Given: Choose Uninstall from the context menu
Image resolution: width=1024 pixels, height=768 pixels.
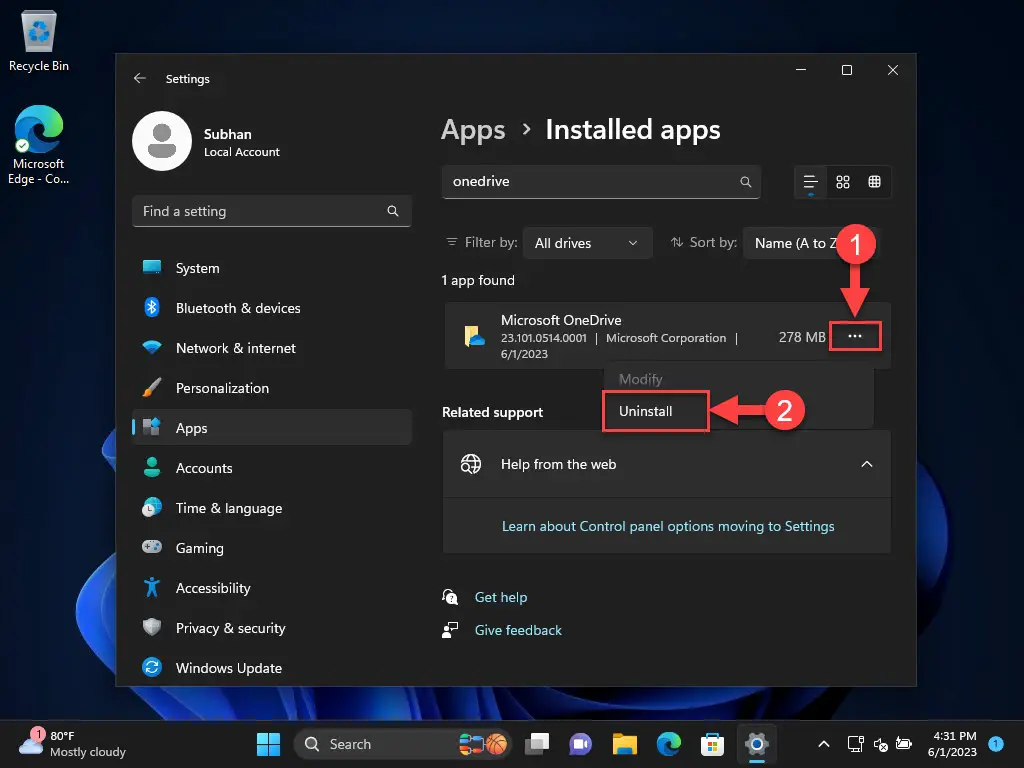Looking at the screenshot, I should point(656,411).
